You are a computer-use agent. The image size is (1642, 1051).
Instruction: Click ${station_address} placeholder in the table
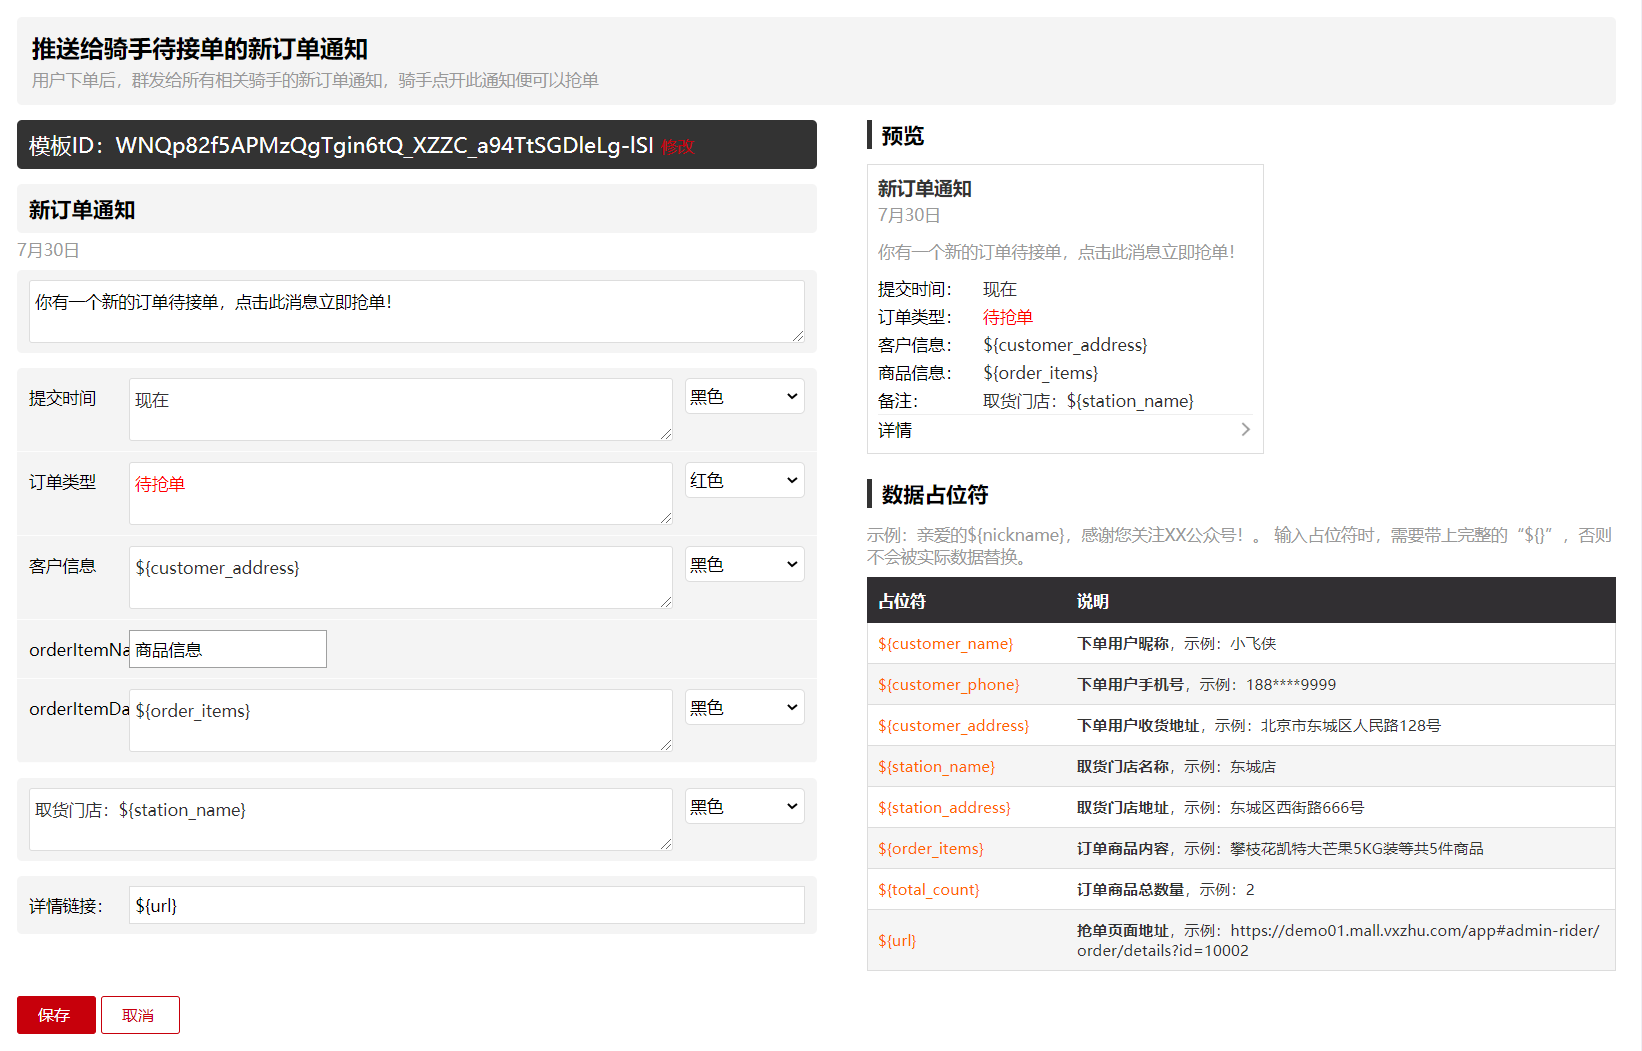(x=944, y=808)
